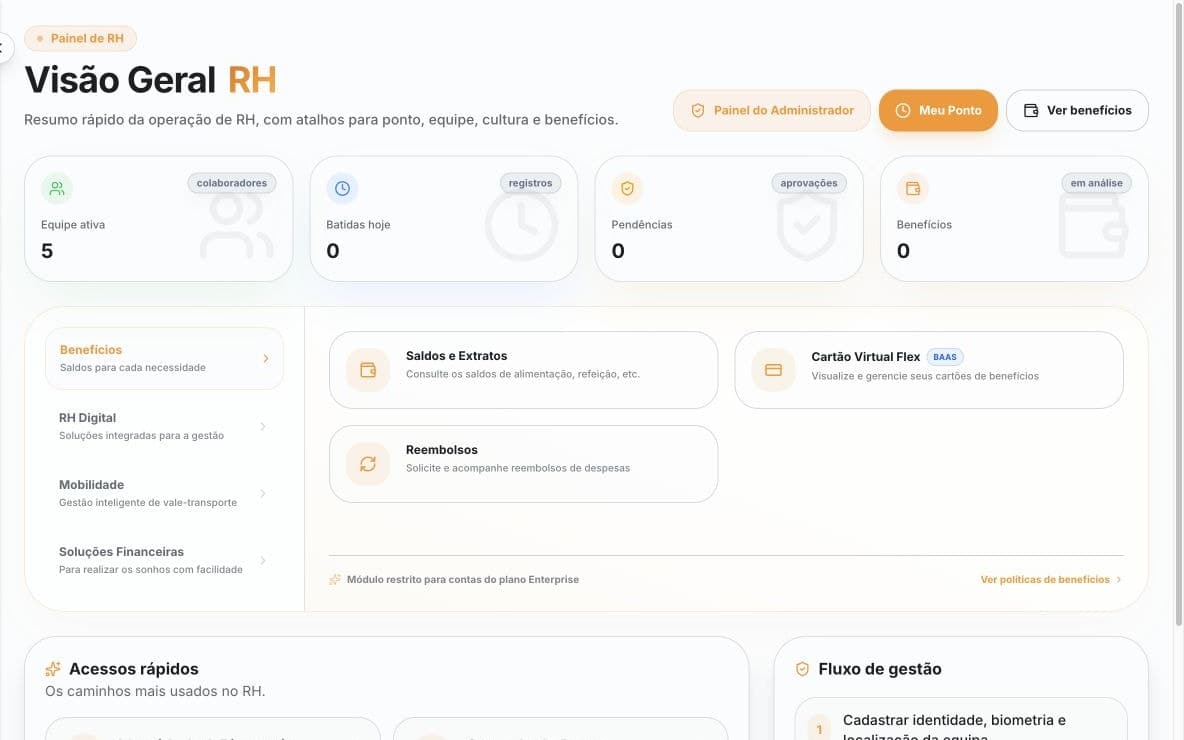Click the colaboradores badge
This screenshot has height=740, width=1184.
pos(232,183)
